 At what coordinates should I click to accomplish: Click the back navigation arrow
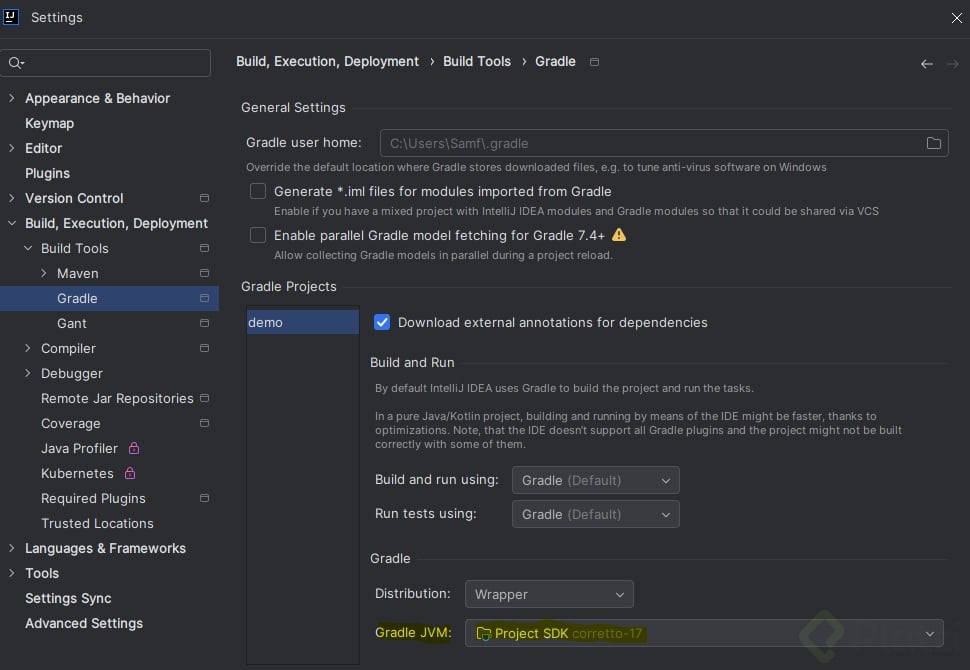pyautogui.click(x=926, y=63)
